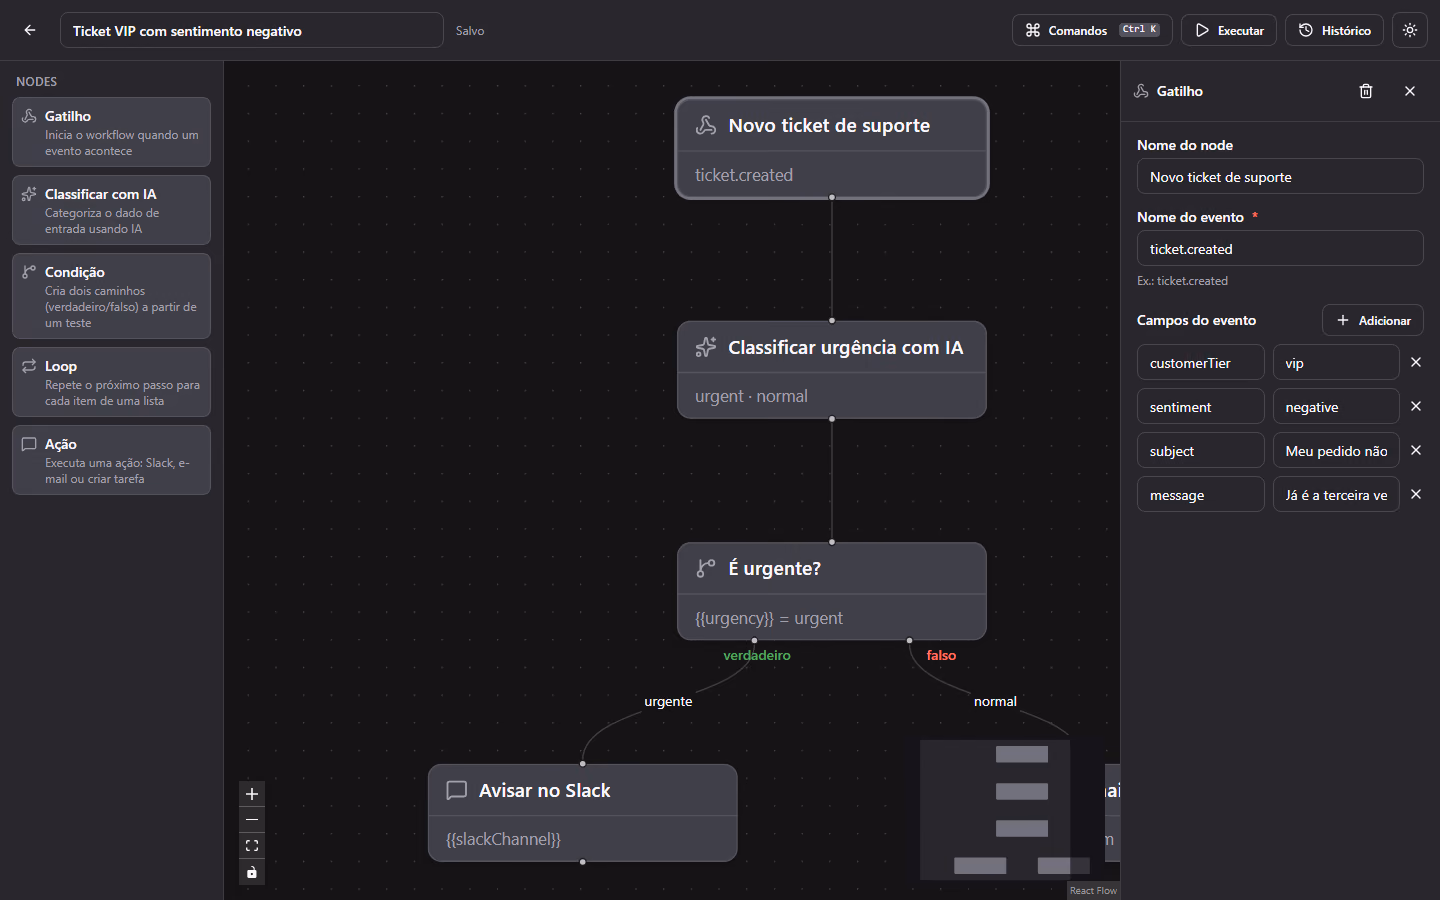This screenshot has height=900, width=1440.
Task: Toggle canvas interactivity lock
Action: pos(252,872)
